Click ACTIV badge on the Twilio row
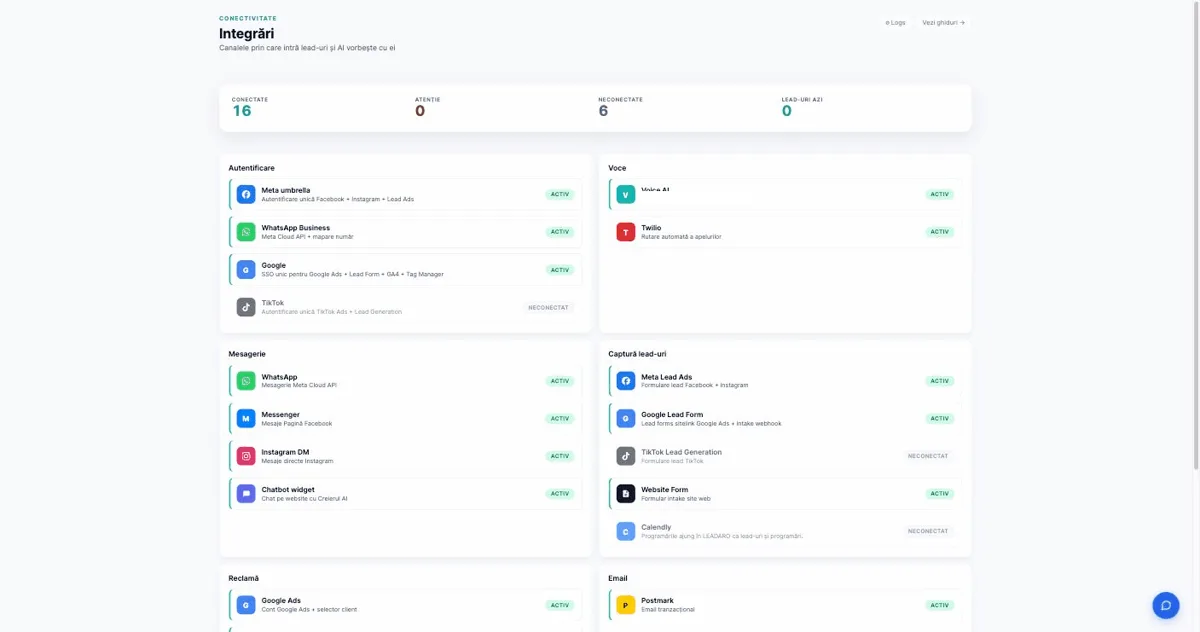Viewport: 1200px width, 632px height. tap(940, 232)
